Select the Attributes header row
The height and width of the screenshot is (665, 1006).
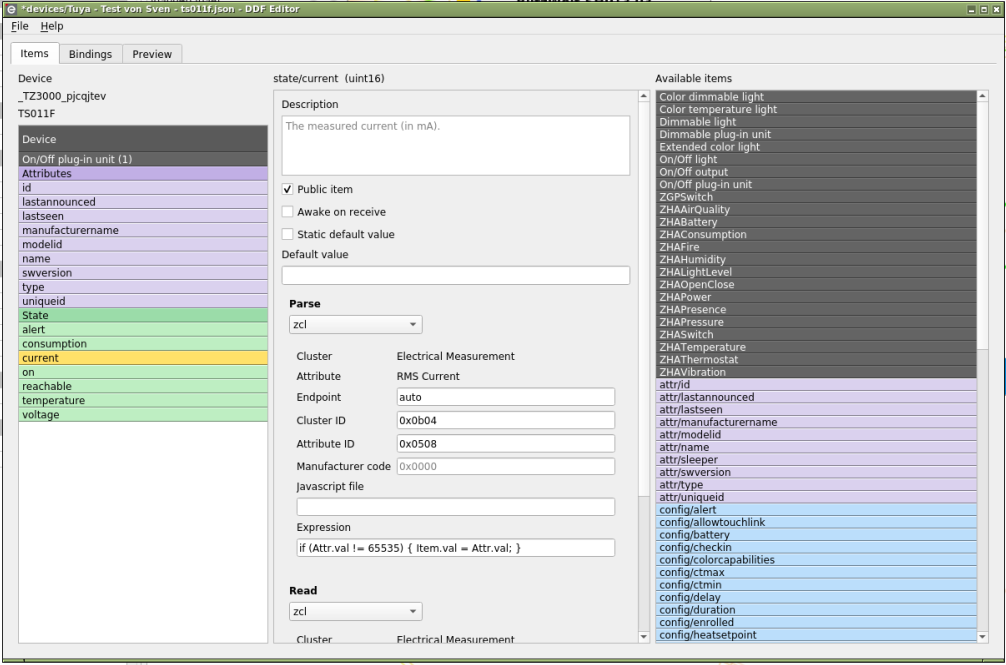pyautogui.click(x=143, y=174)
